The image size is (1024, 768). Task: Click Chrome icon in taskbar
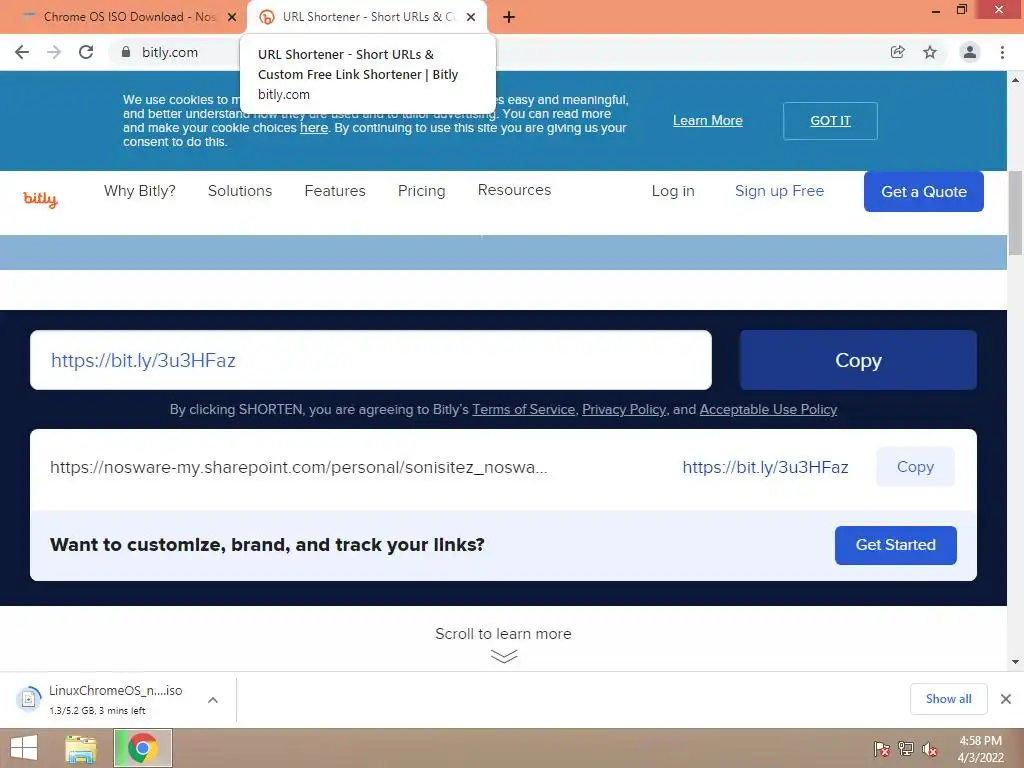[x=143, y=748]
